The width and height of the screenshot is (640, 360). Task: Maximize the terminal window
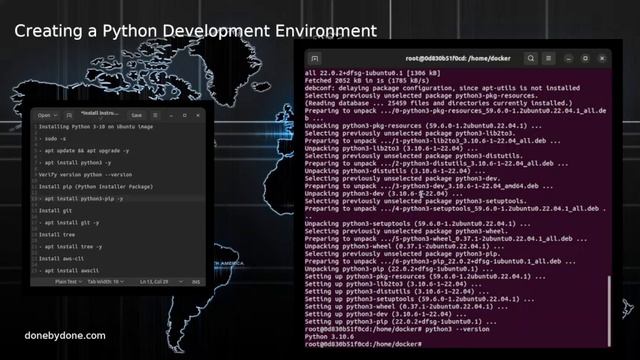point(585,59)
